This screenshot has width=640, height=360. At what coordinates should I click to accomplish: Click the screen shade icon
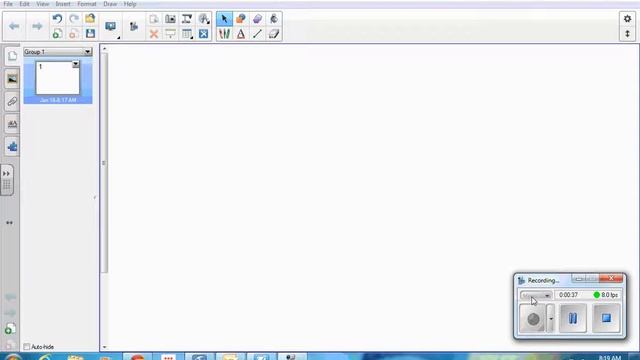tap(170, 34)
